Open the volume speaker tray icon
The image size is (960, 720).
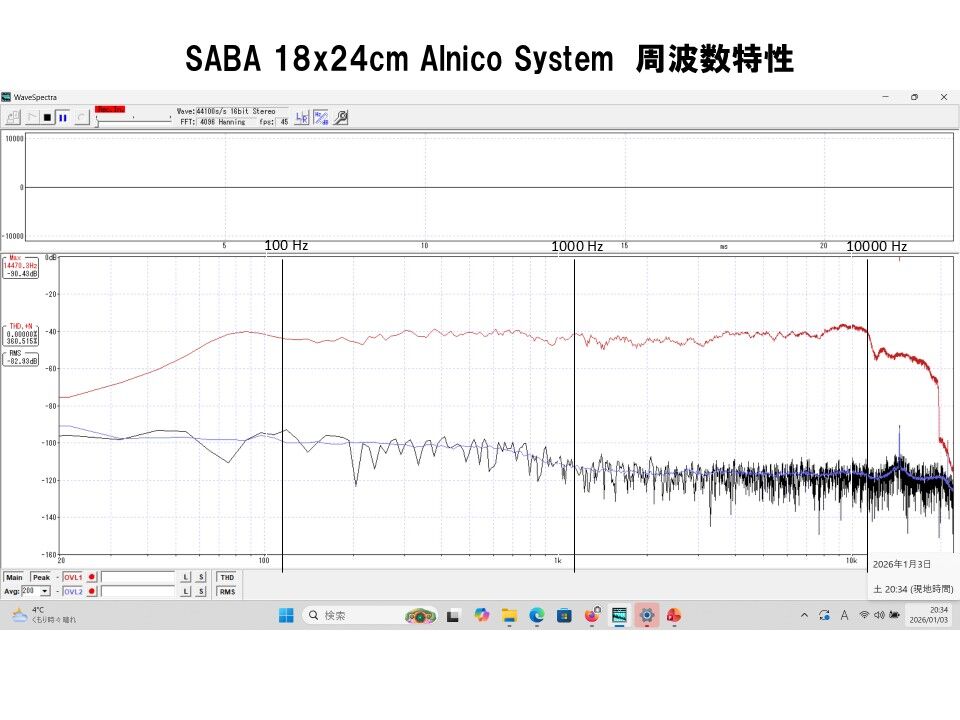click(x=879, y=615)
